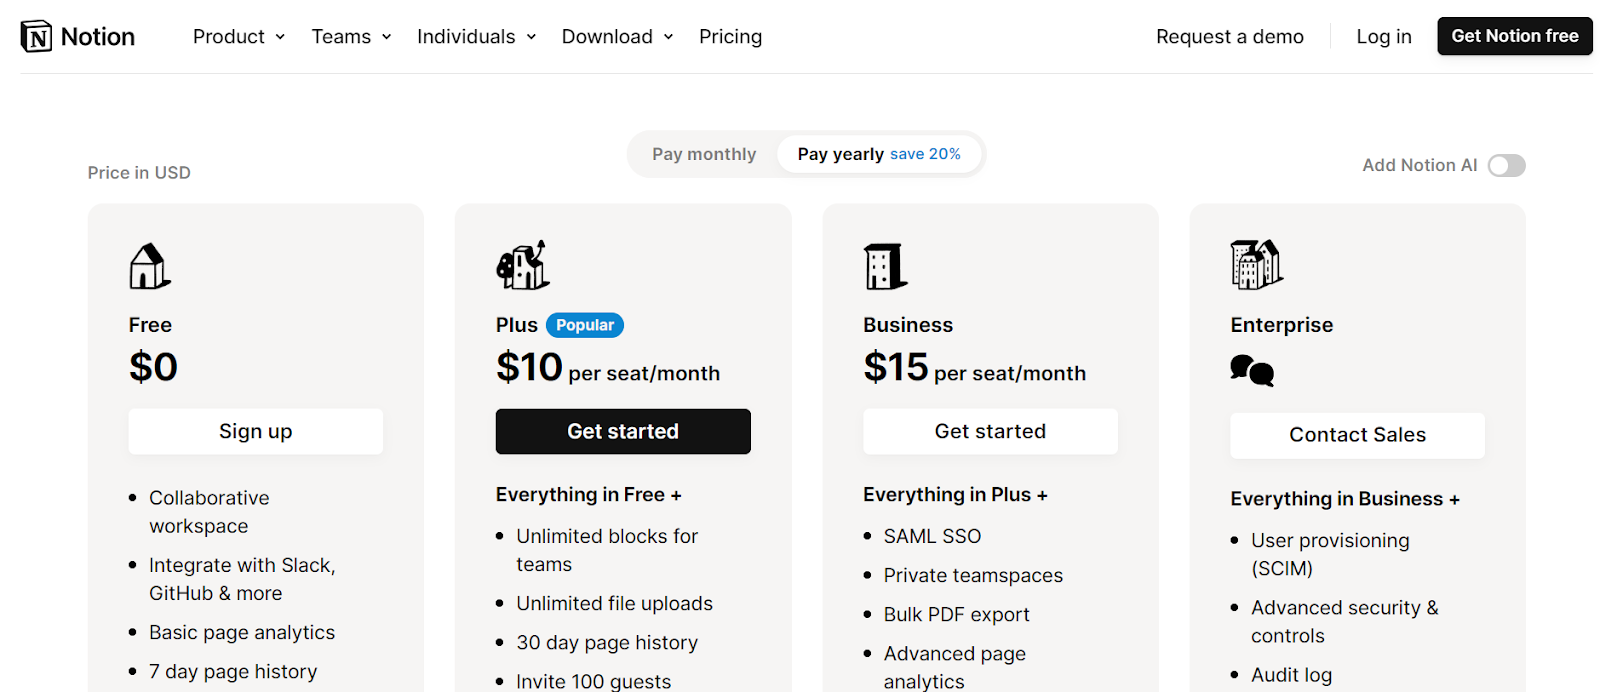The height and width of the screenshot is (692, 1600).
Task: Click the Free plan house icon
Action: pos(150,266)
